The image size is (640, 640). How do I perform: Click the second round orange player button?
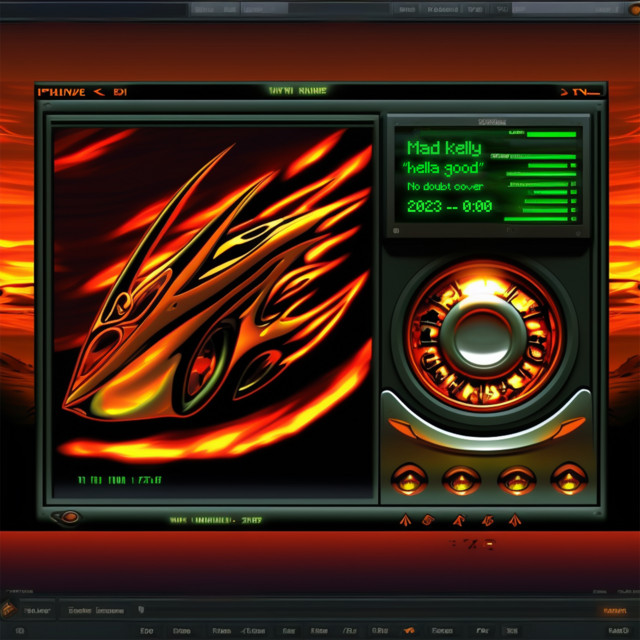pyautogui.click(x=461, y=479)
